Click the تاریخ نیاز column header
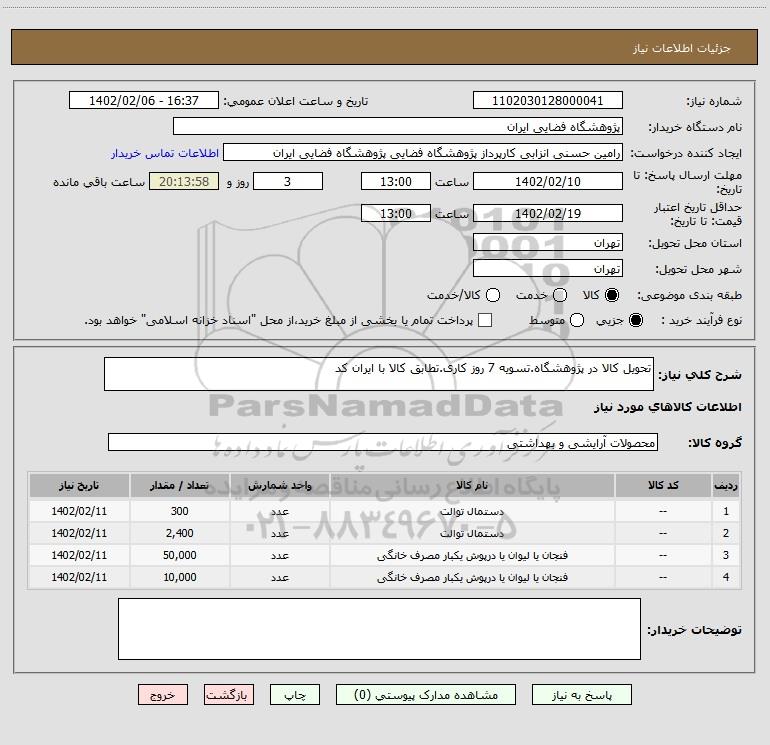The width and height of the screenshot is (770, 745). (x=79, y=485)
